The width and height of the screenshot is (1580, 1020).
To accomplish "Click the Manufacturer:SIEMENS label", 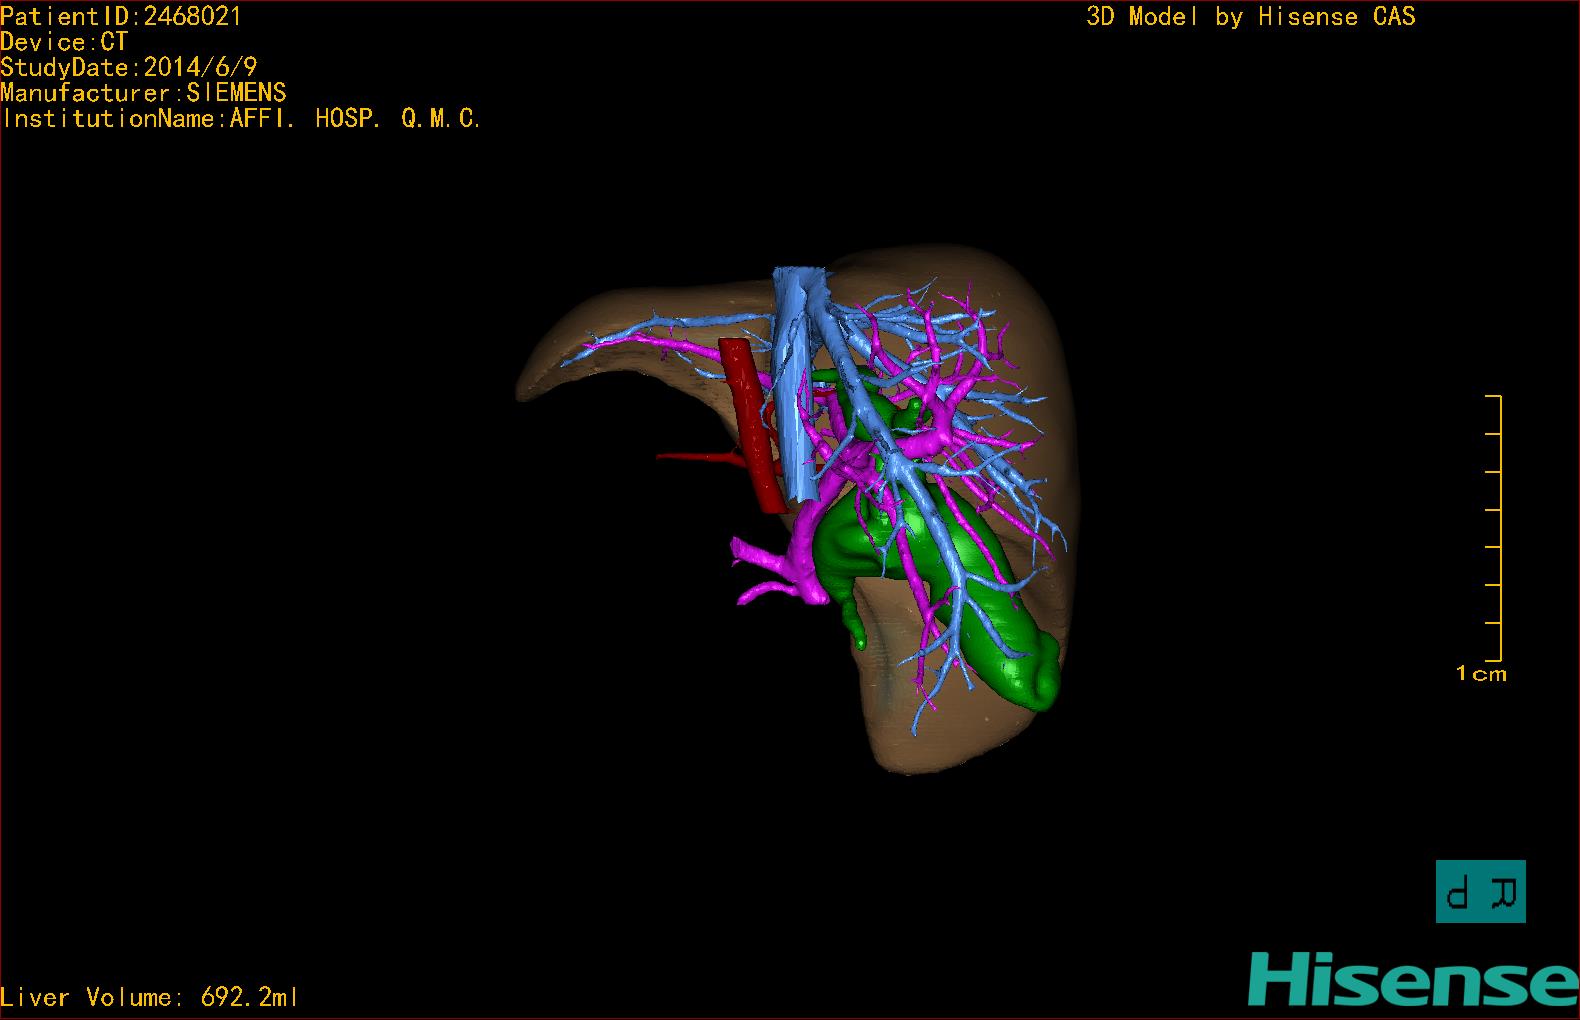I will tap(143, 93).
